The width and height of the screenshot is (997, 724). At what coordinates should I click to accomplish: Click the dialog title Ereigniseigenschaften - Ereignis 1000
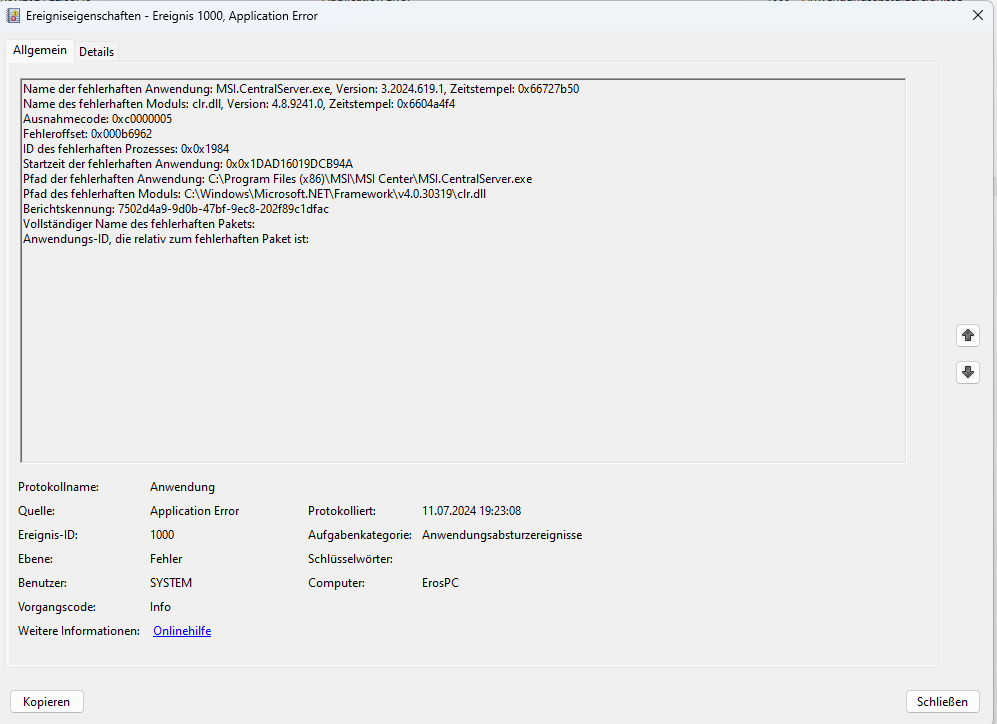(x=172, y=16)
